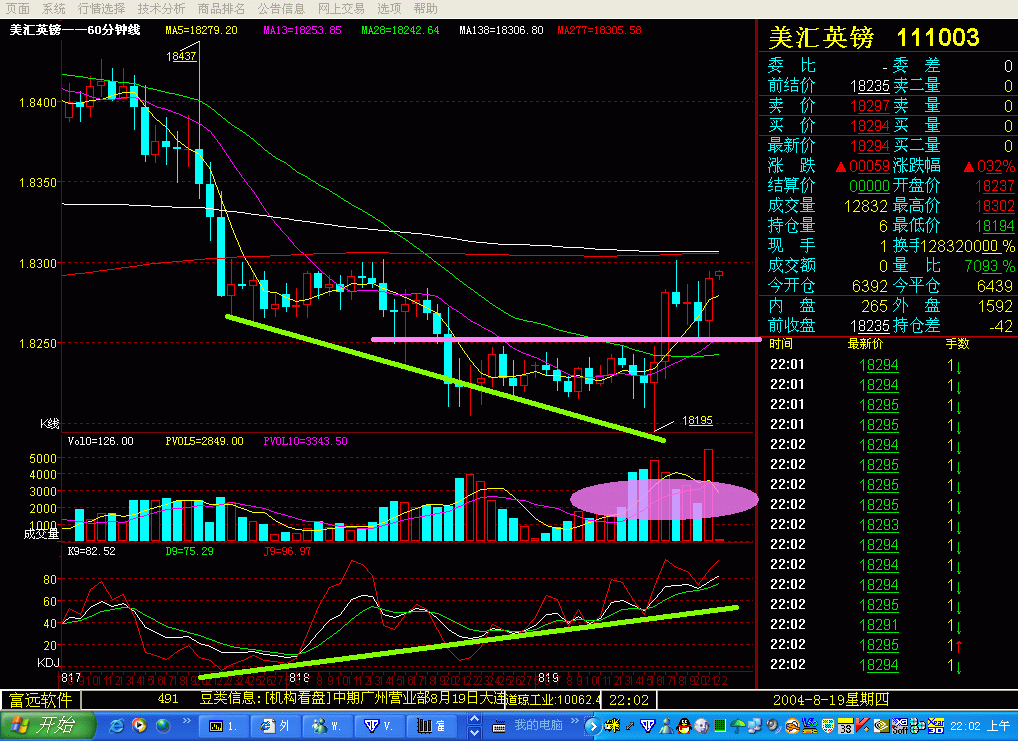Switch to the 富 charting taskbar window
This screenshot has width=1018, height=741.
(x=431, y=726)
